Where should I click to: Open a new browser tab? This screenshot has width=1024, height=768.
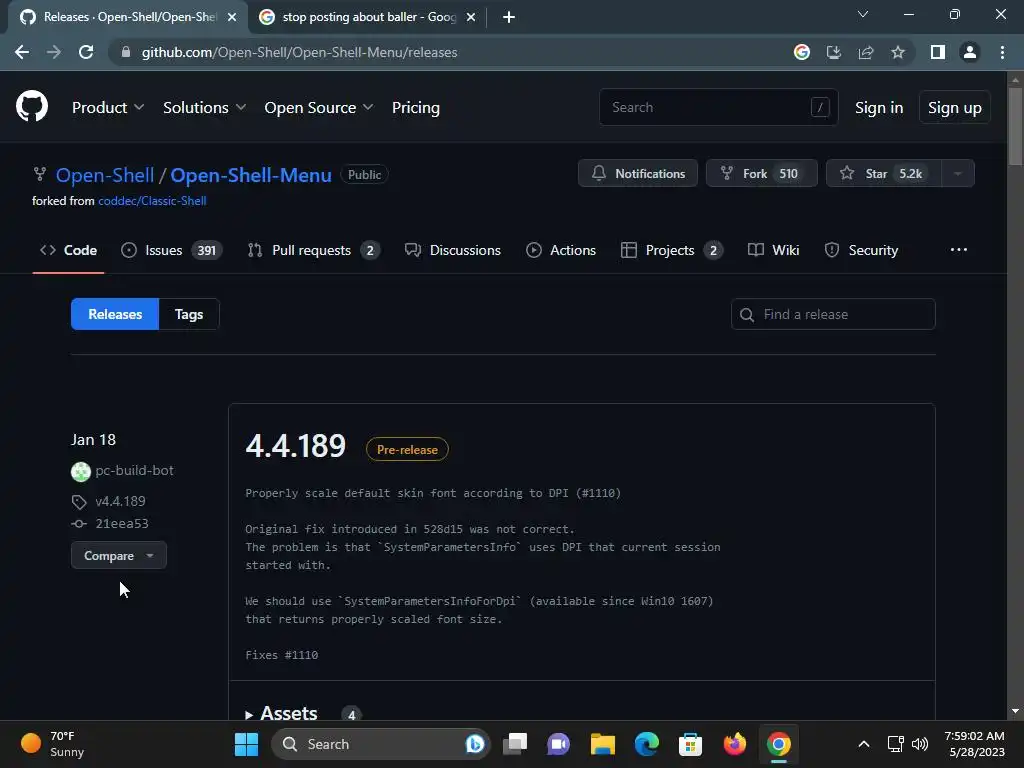click(x=509, y=17)
